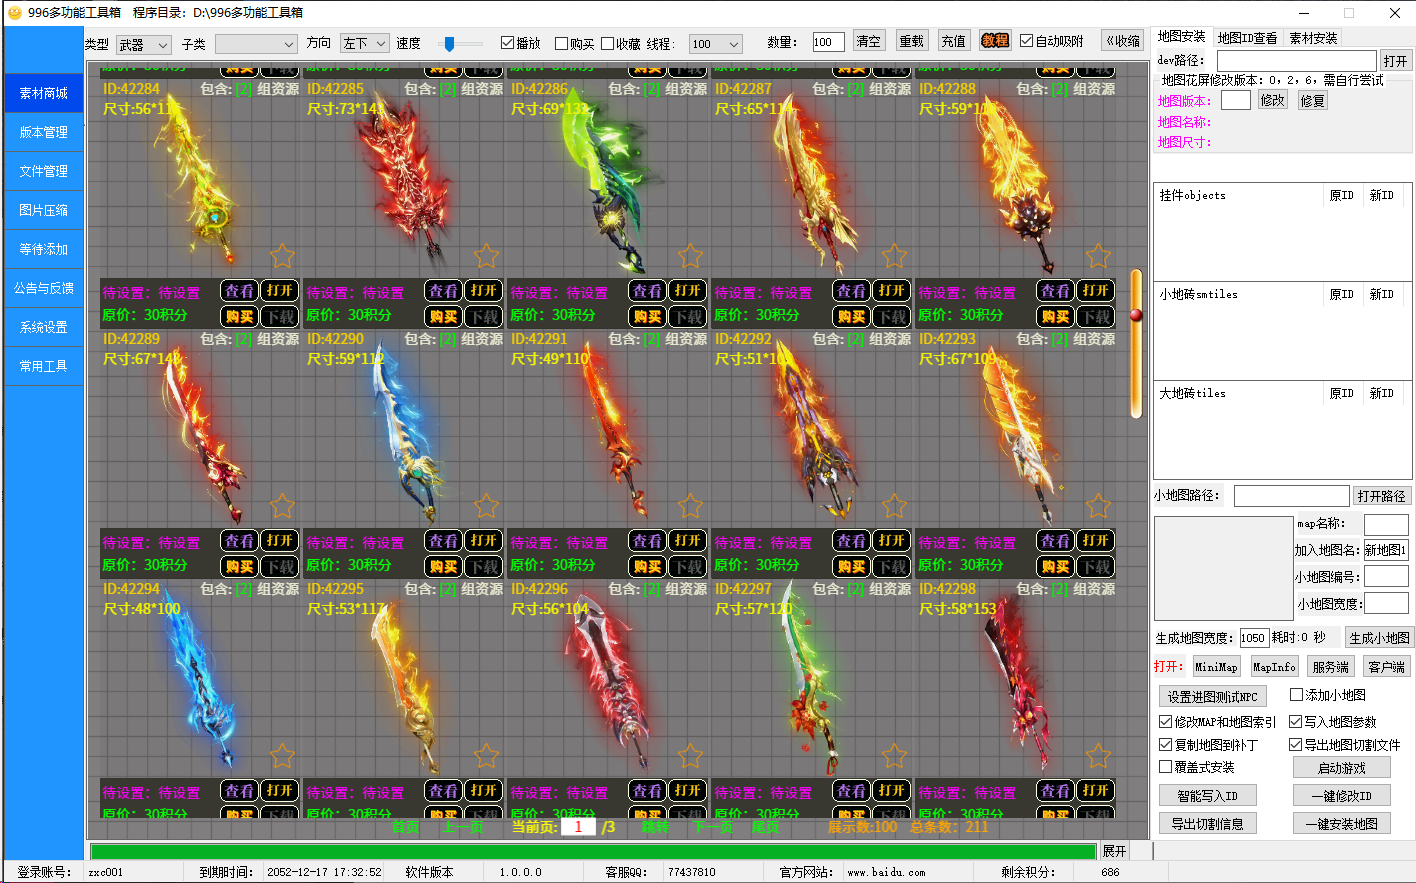The image size is (1416, 883).
Task: Click 购买 for weapon ID:42291
Action: 647,566
